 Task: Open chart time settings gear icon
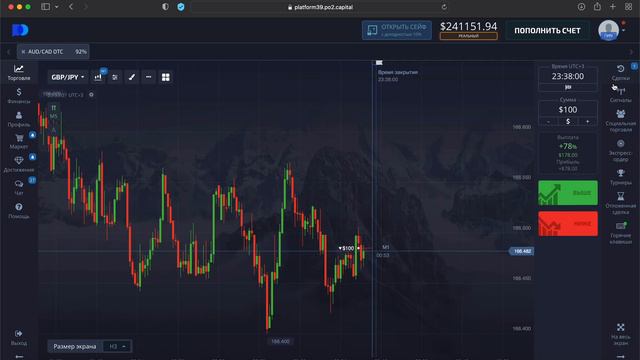pyautogui.click(x=91, y=95)
